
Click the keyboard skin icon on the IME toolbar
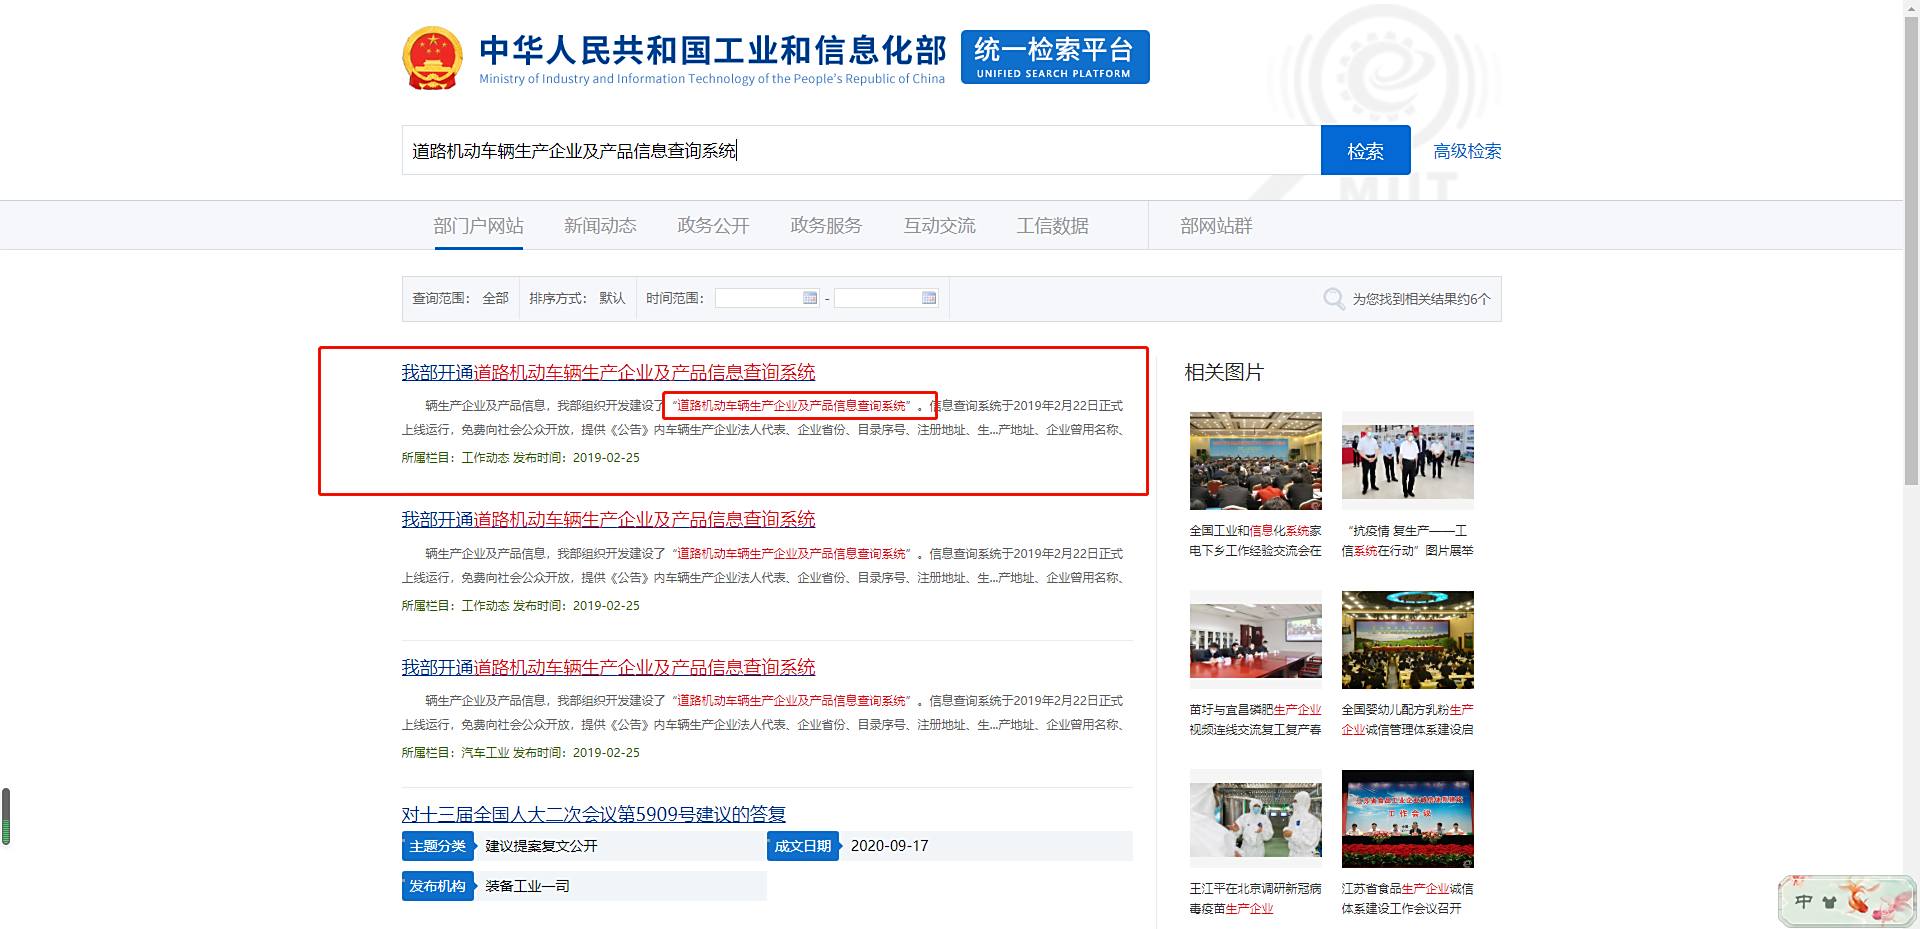coord(1829,903)
